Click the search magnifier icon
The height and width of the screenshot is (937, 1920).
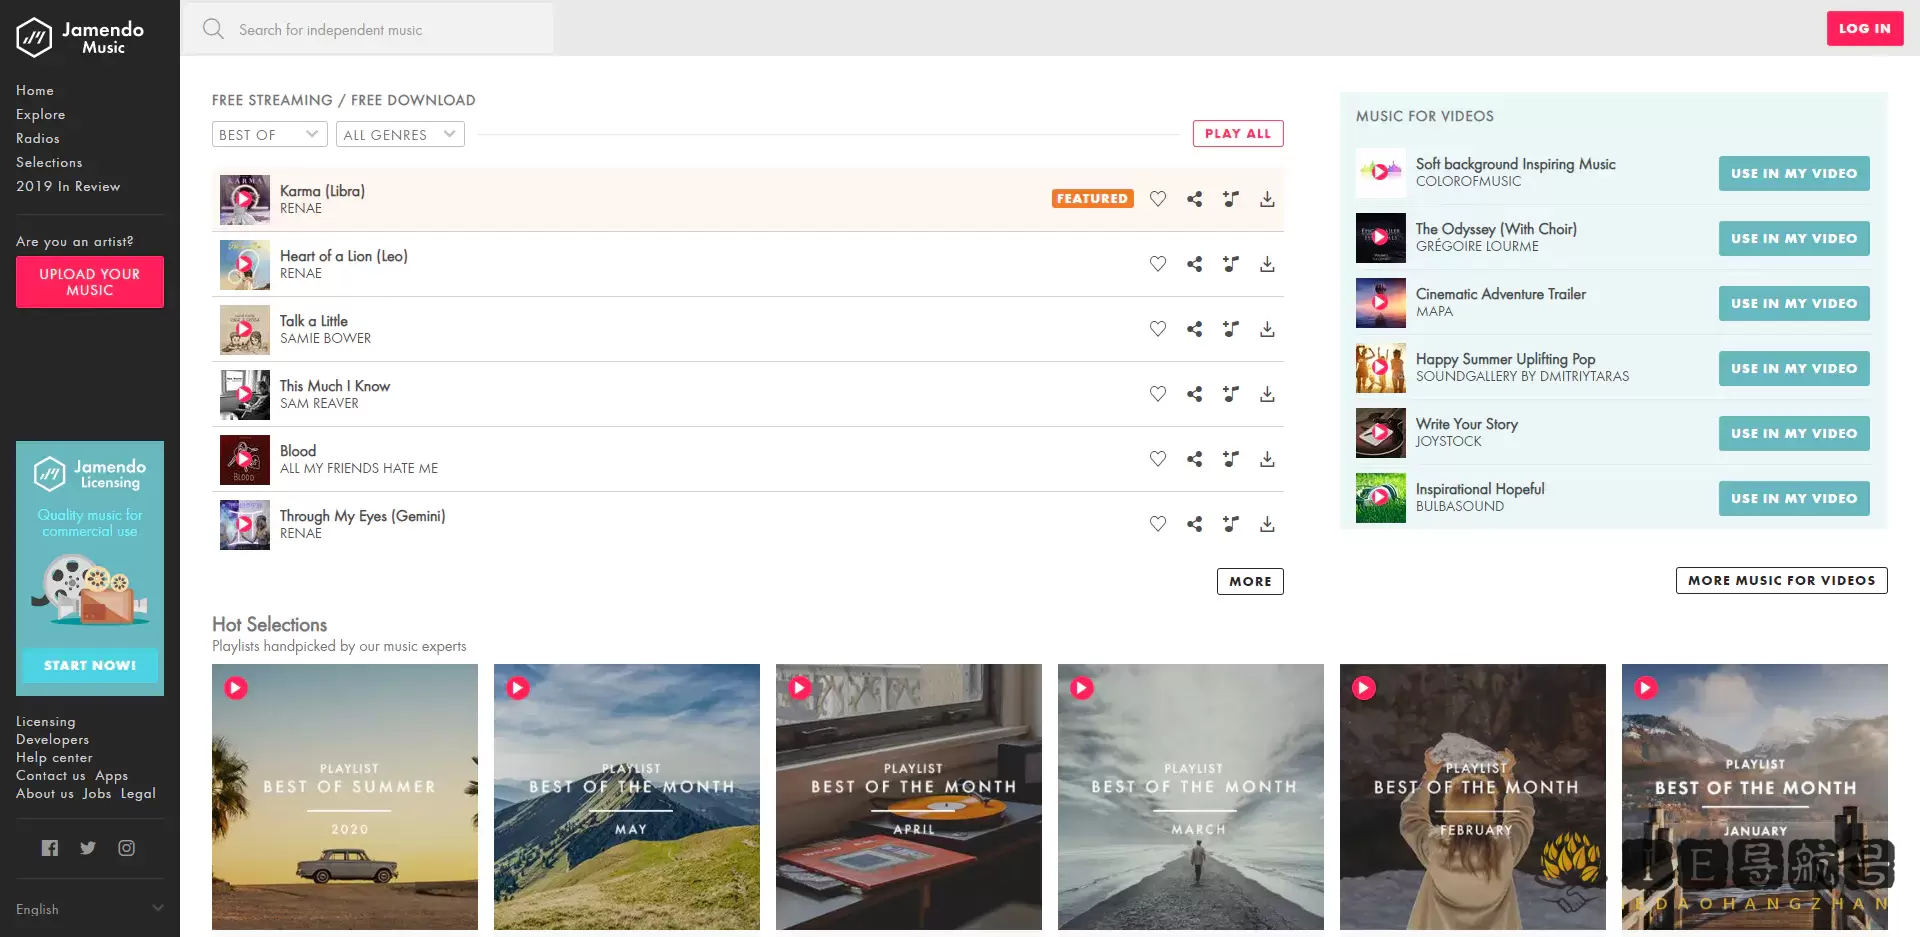coord(213,29)
